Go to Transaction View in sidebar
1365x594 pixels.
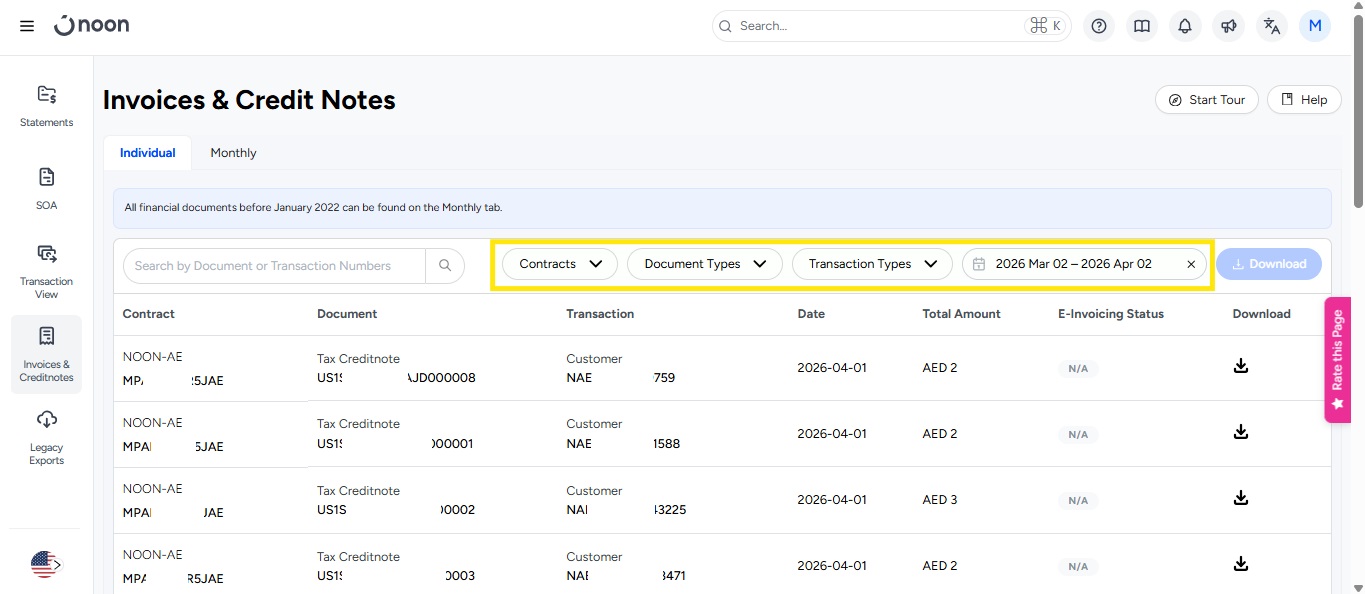coord(46,270)
